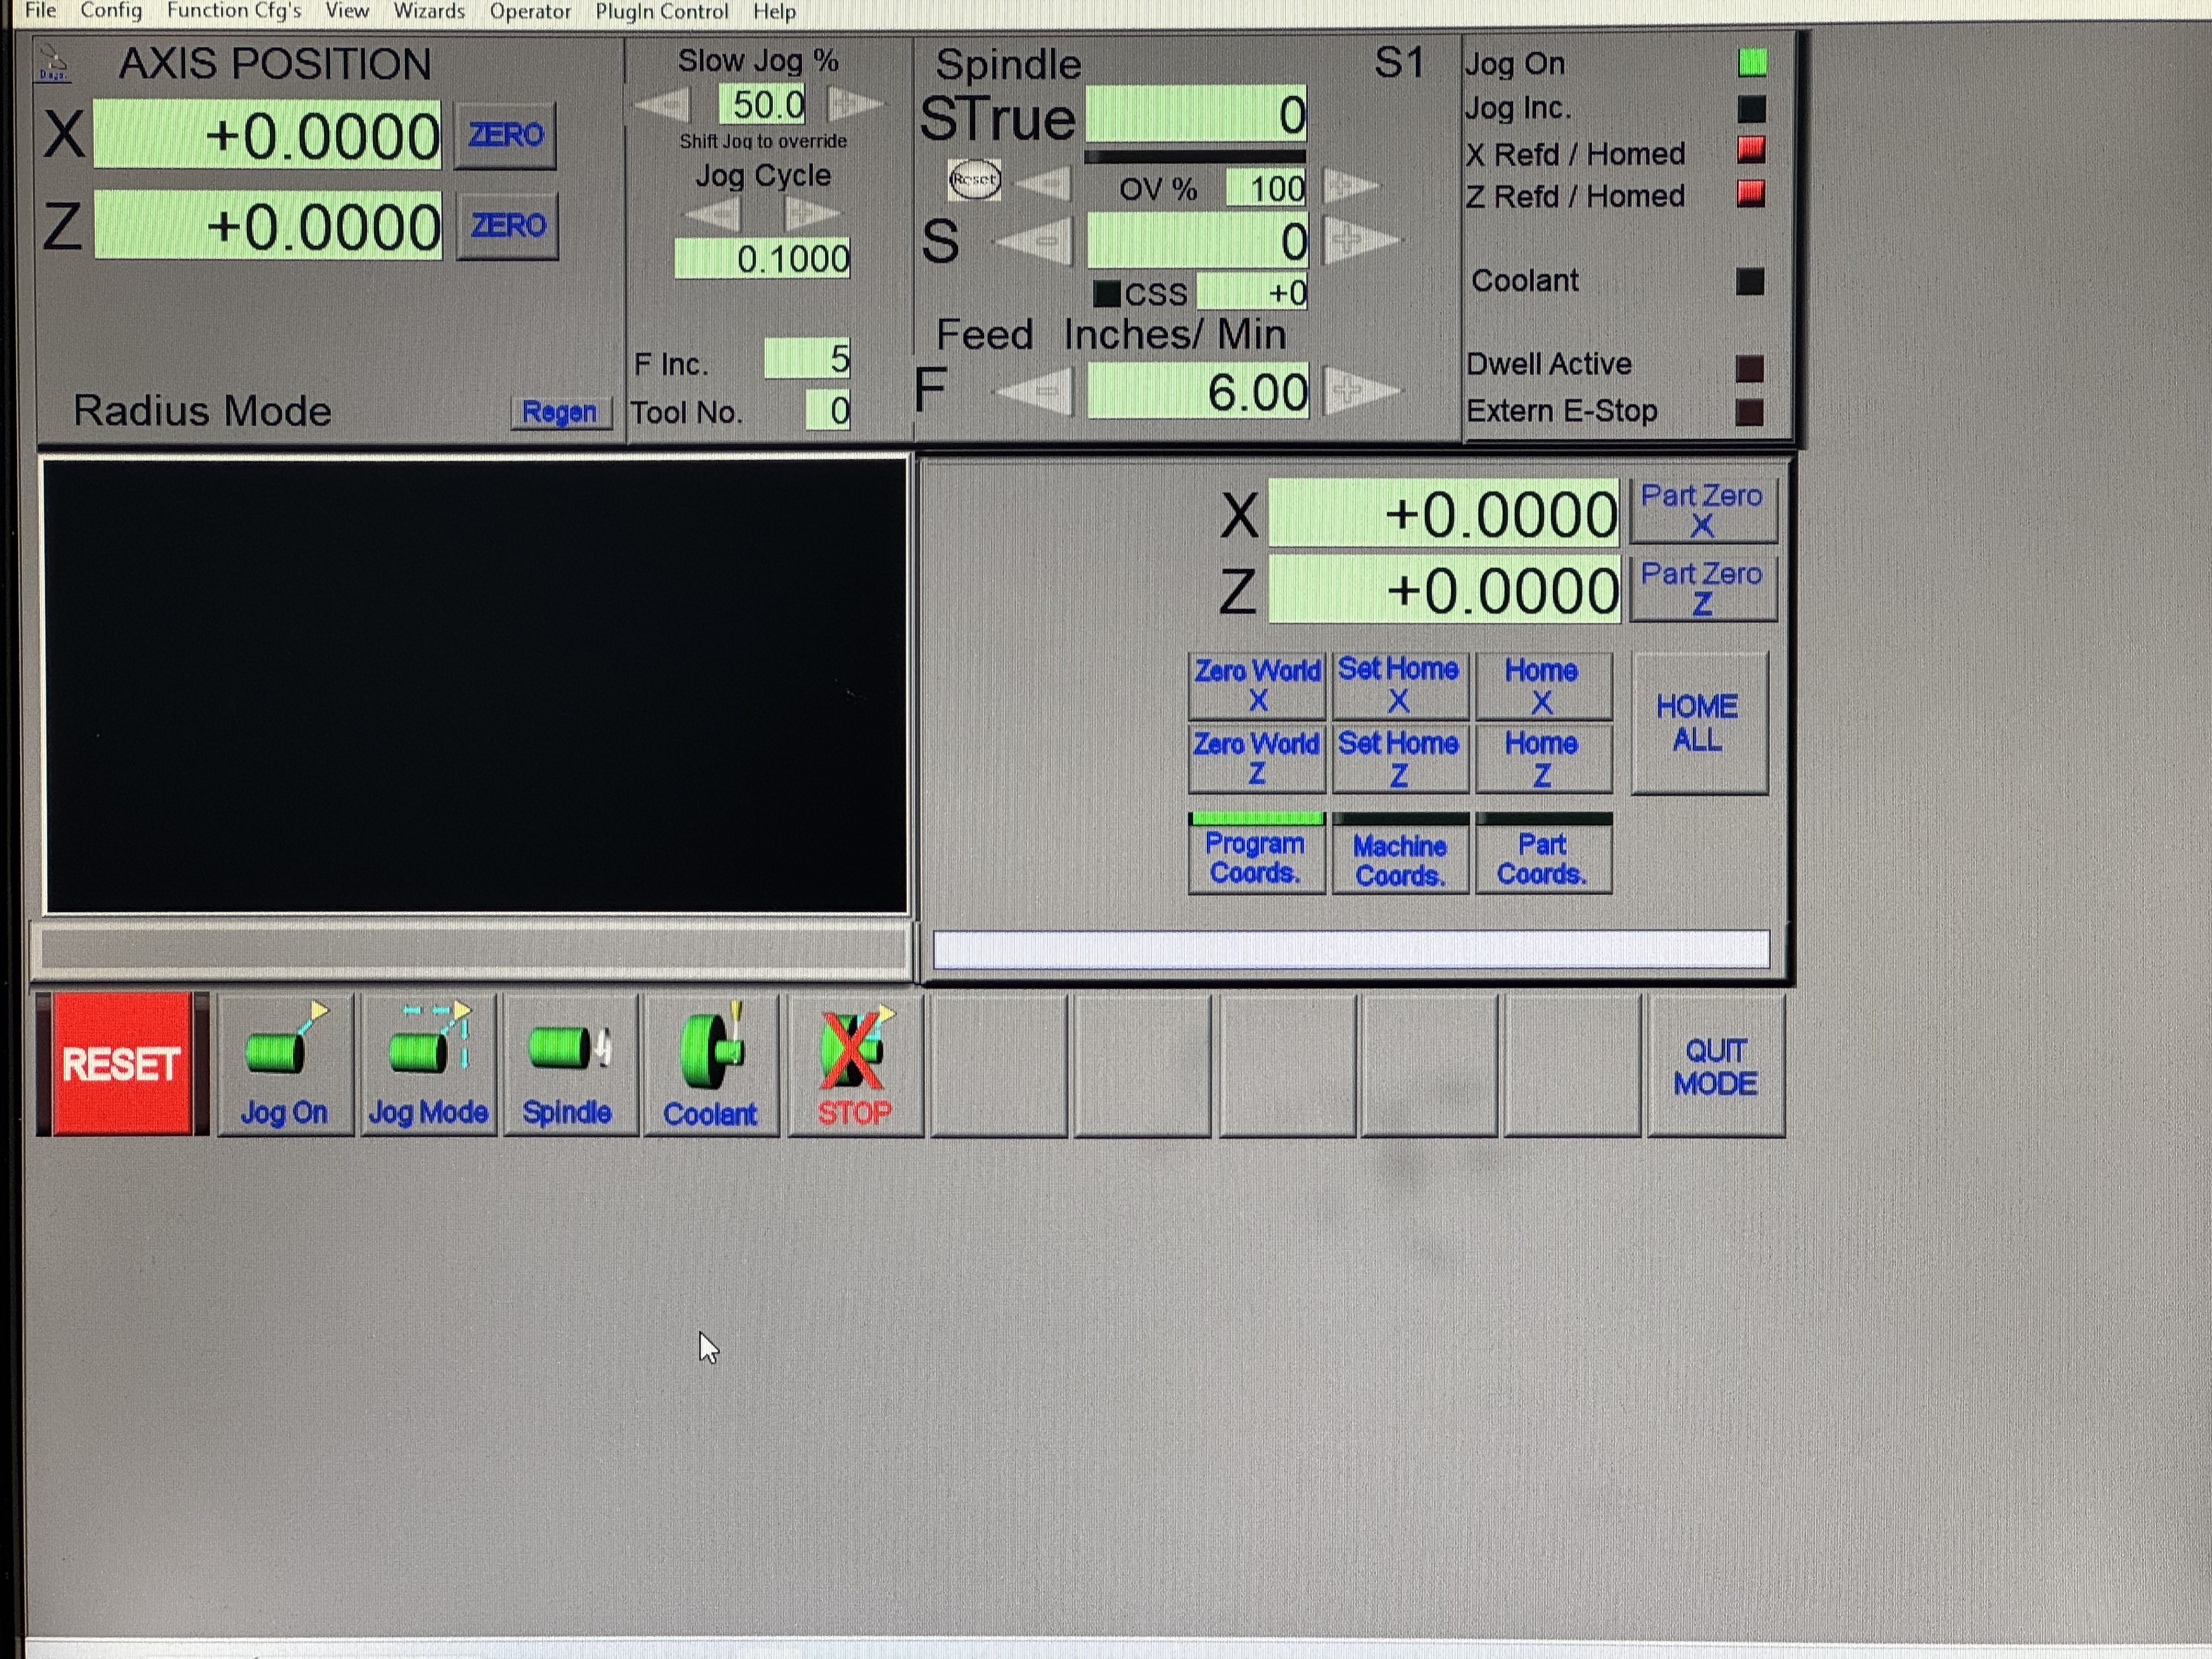Click the Extern E-Stop LED
The image size is (2212, 1659).
pyautogui.click(x=1750, y=412)
